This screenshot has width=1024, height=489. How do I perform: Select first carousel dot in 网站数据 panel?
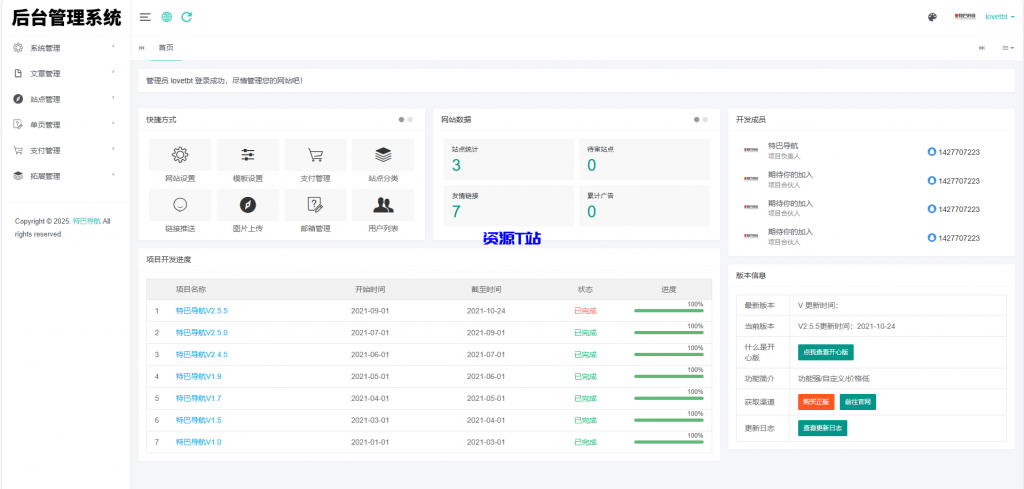pyautogui.click(x=697, y=119)
